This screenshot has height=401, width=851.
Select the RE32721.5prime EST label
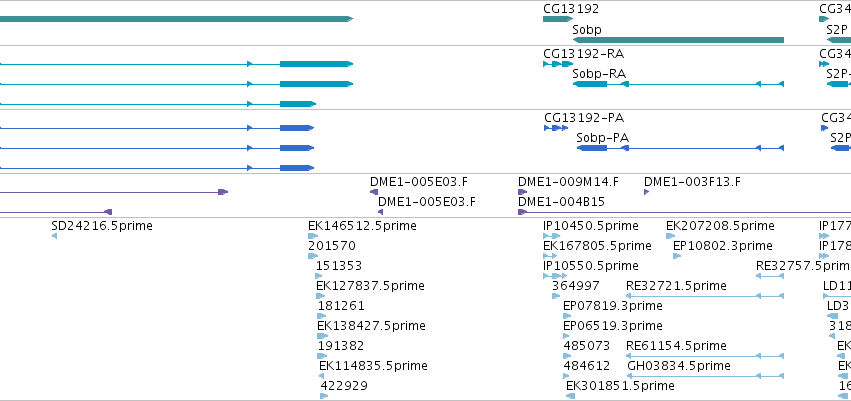point(676,286)
